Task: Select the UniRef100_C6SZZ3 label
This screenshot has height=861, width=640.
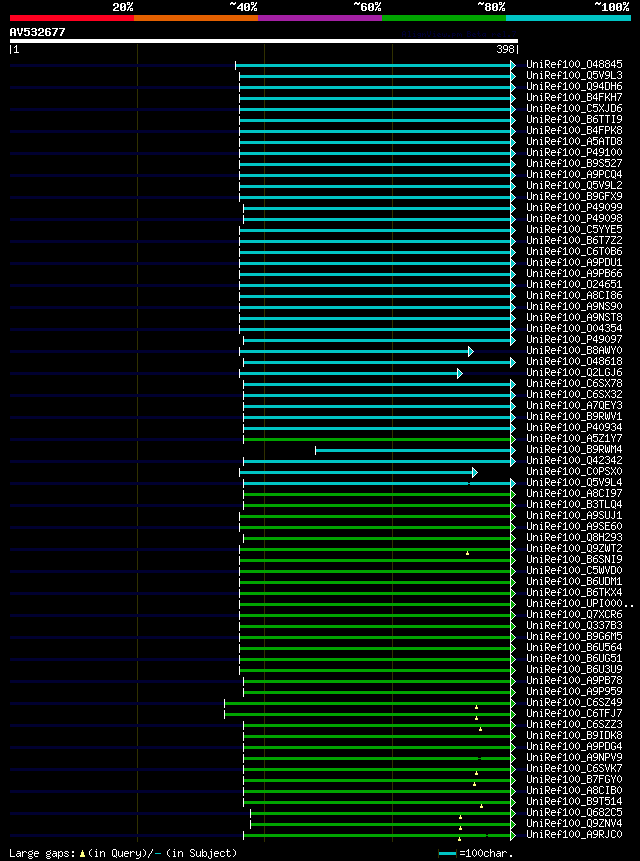Action: click(x=574, y=723)
